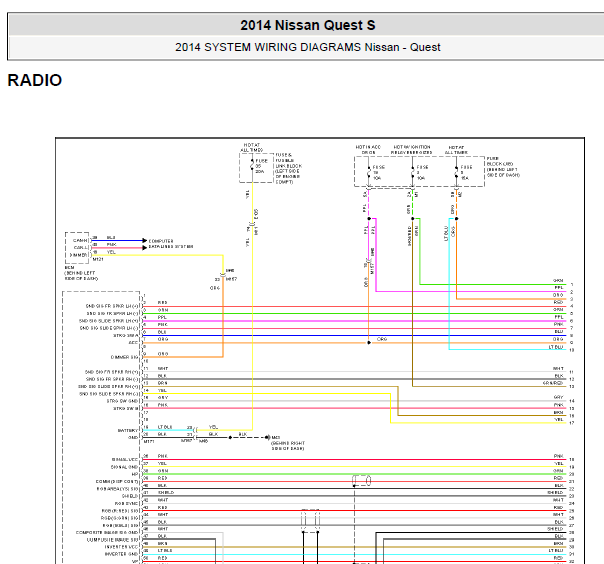This screenshot has height=564, width=604.
Task: Click the 'SIGNAL GND' pin label
Action: [x=124, y=467]
